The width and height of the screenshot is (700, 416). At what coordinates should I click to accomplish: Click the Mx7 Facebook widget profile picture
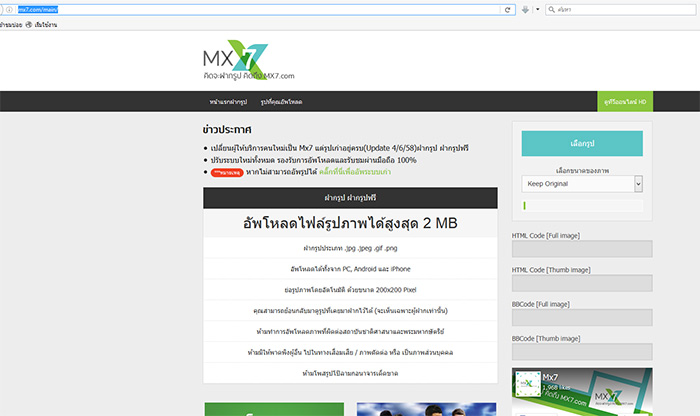coord(528,384)
